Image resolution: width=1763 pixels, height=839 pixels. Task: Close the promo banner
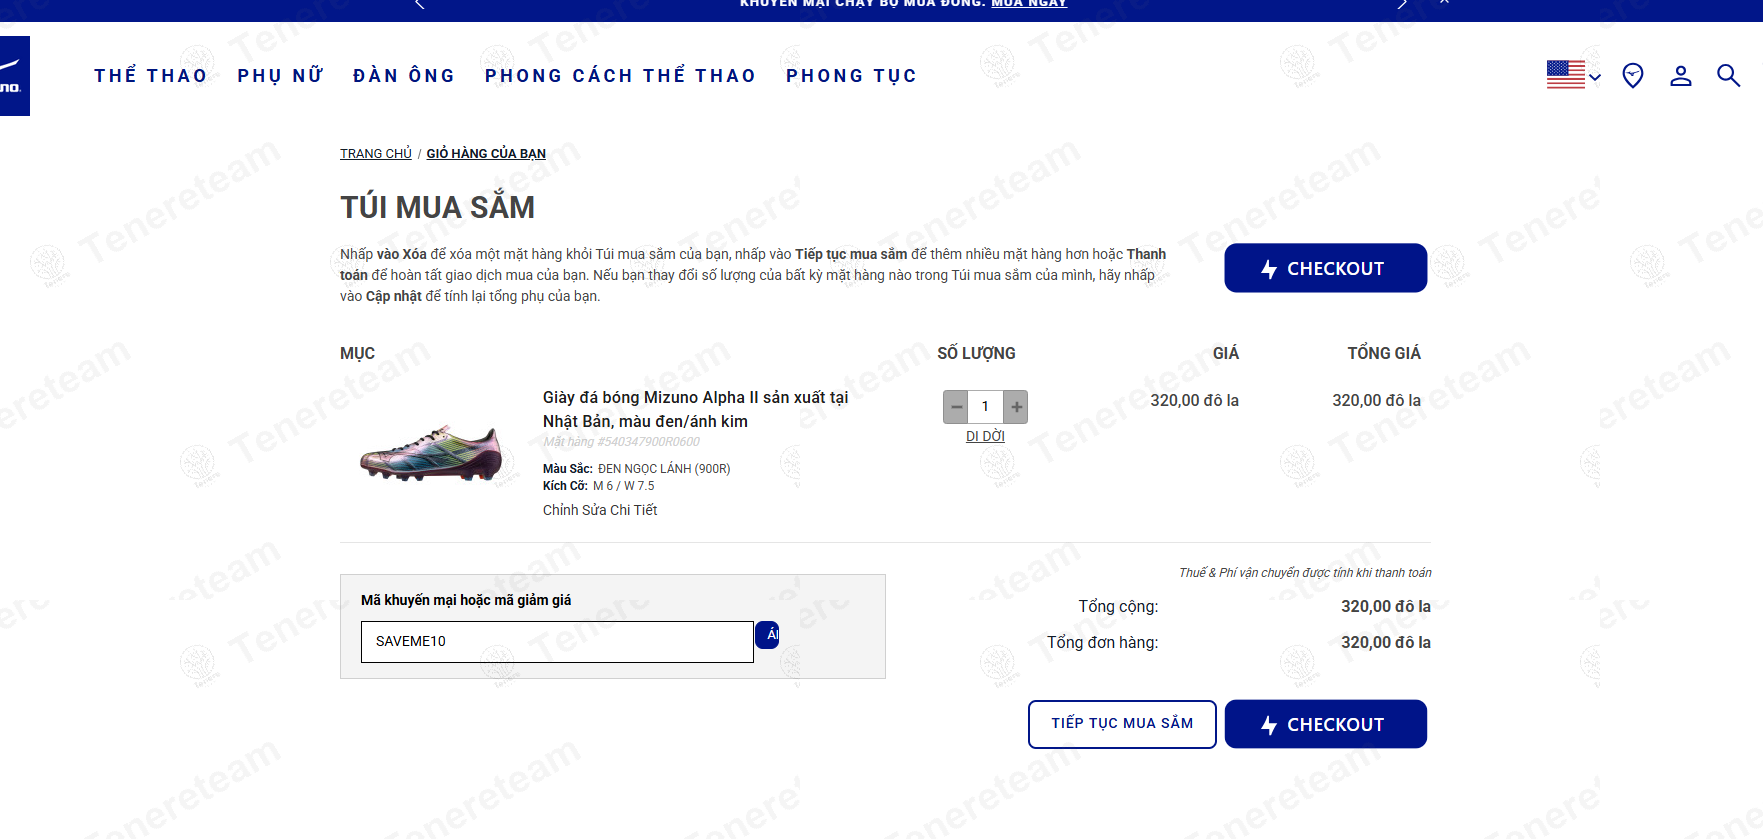[x=1444, y=3]
